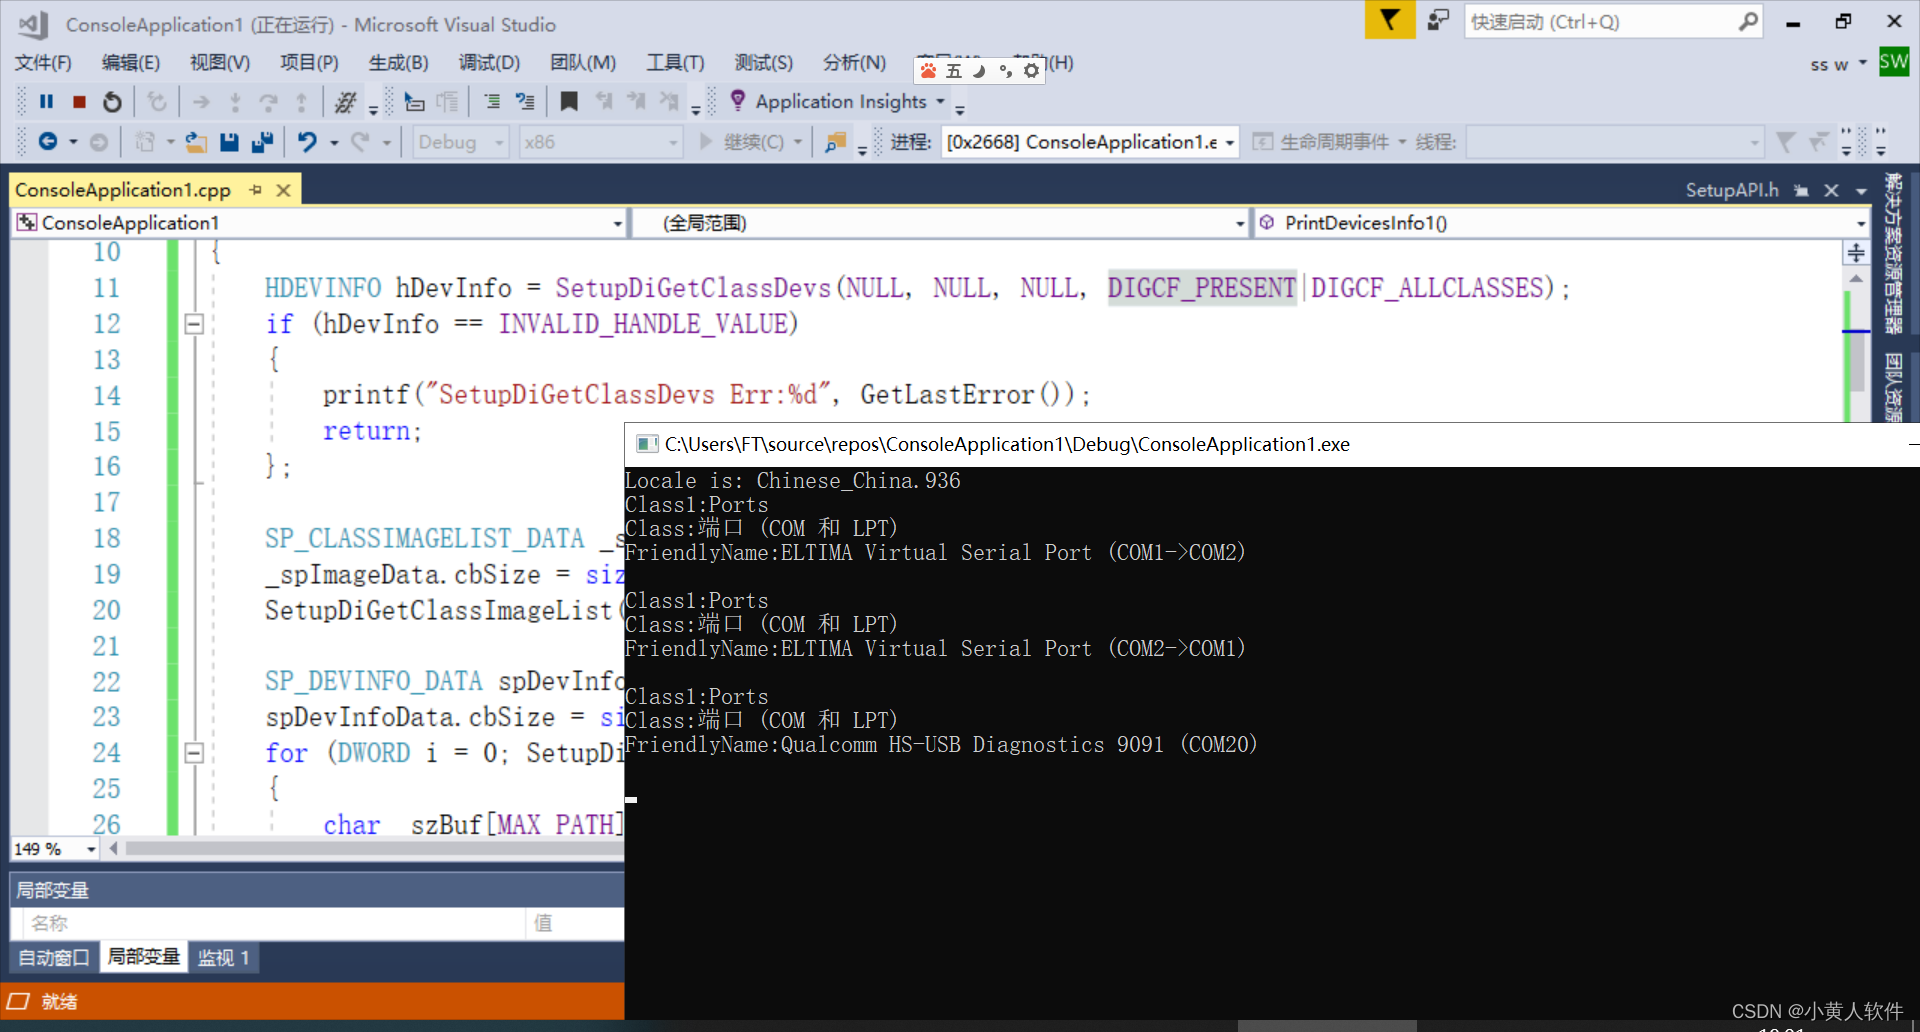Click the console window title bar
1920x1032 pixels.
[x=1272, y=445]
